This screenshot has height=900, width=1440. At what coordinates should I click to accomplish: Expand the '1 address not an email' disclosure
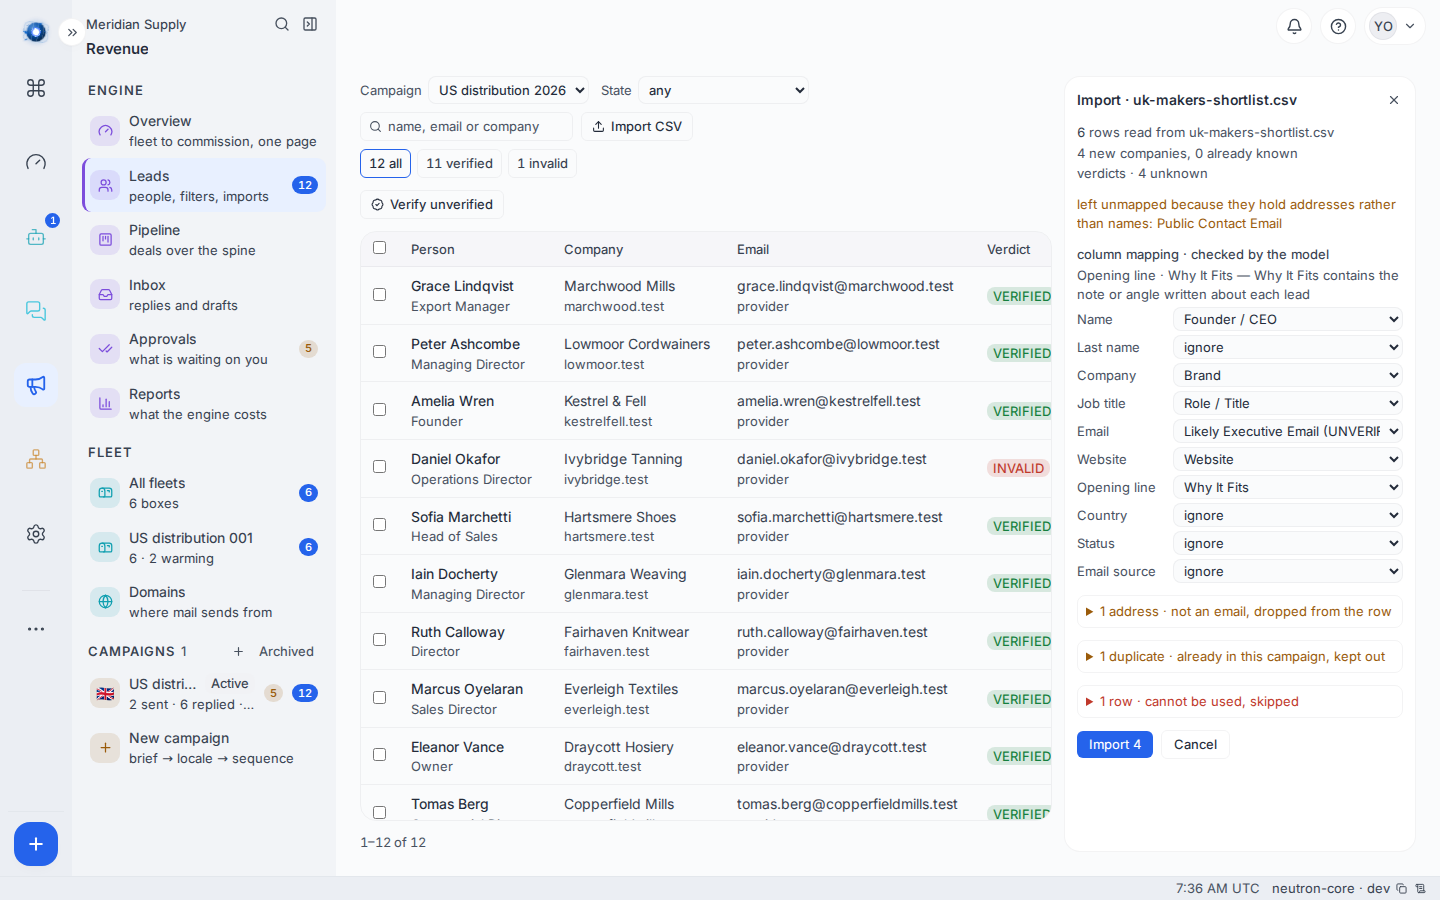pos(1239,612)
